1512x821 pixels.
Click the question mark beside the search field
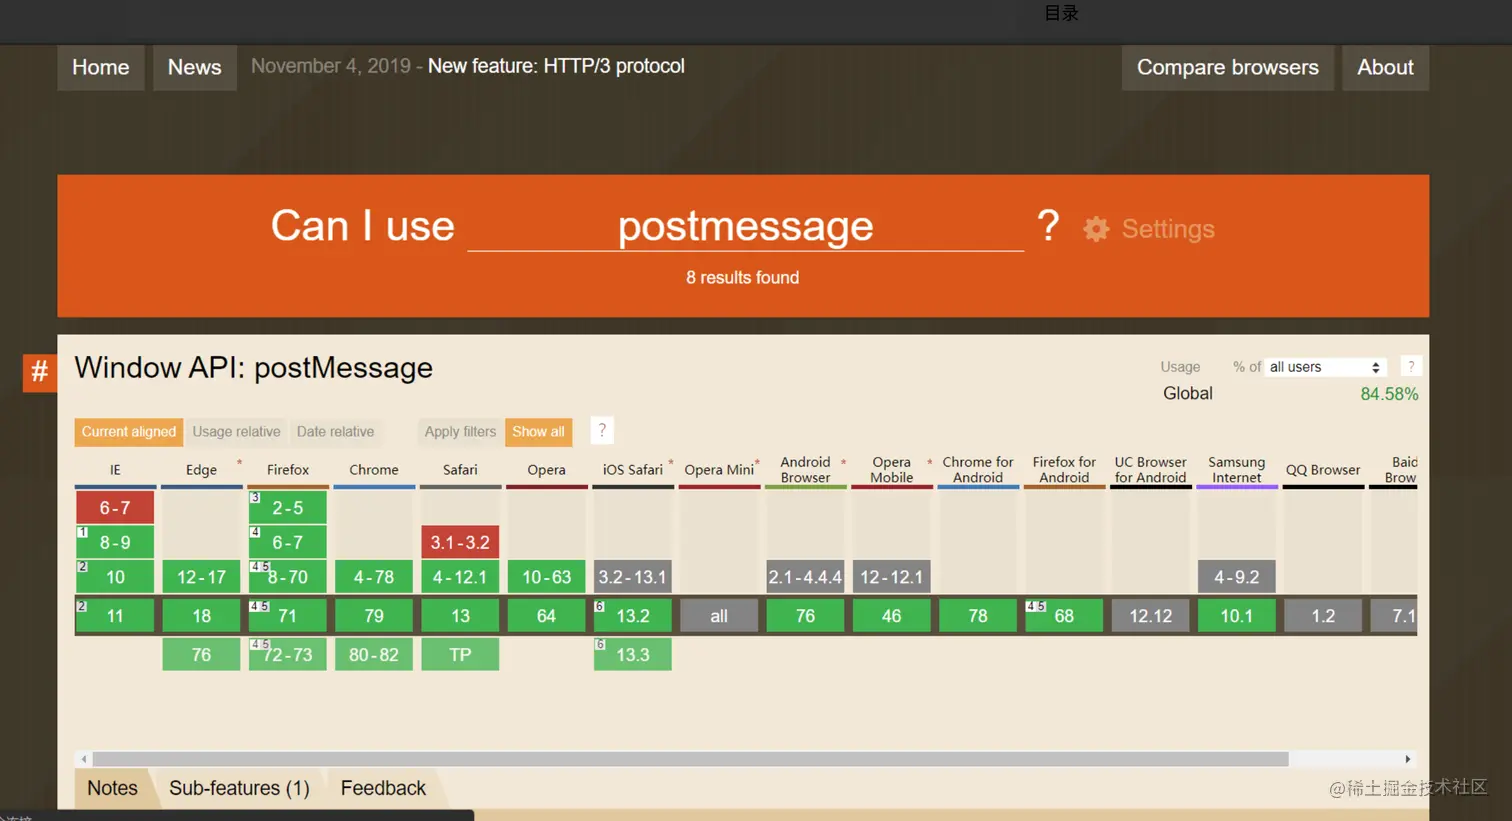(x=1048, y=226)
